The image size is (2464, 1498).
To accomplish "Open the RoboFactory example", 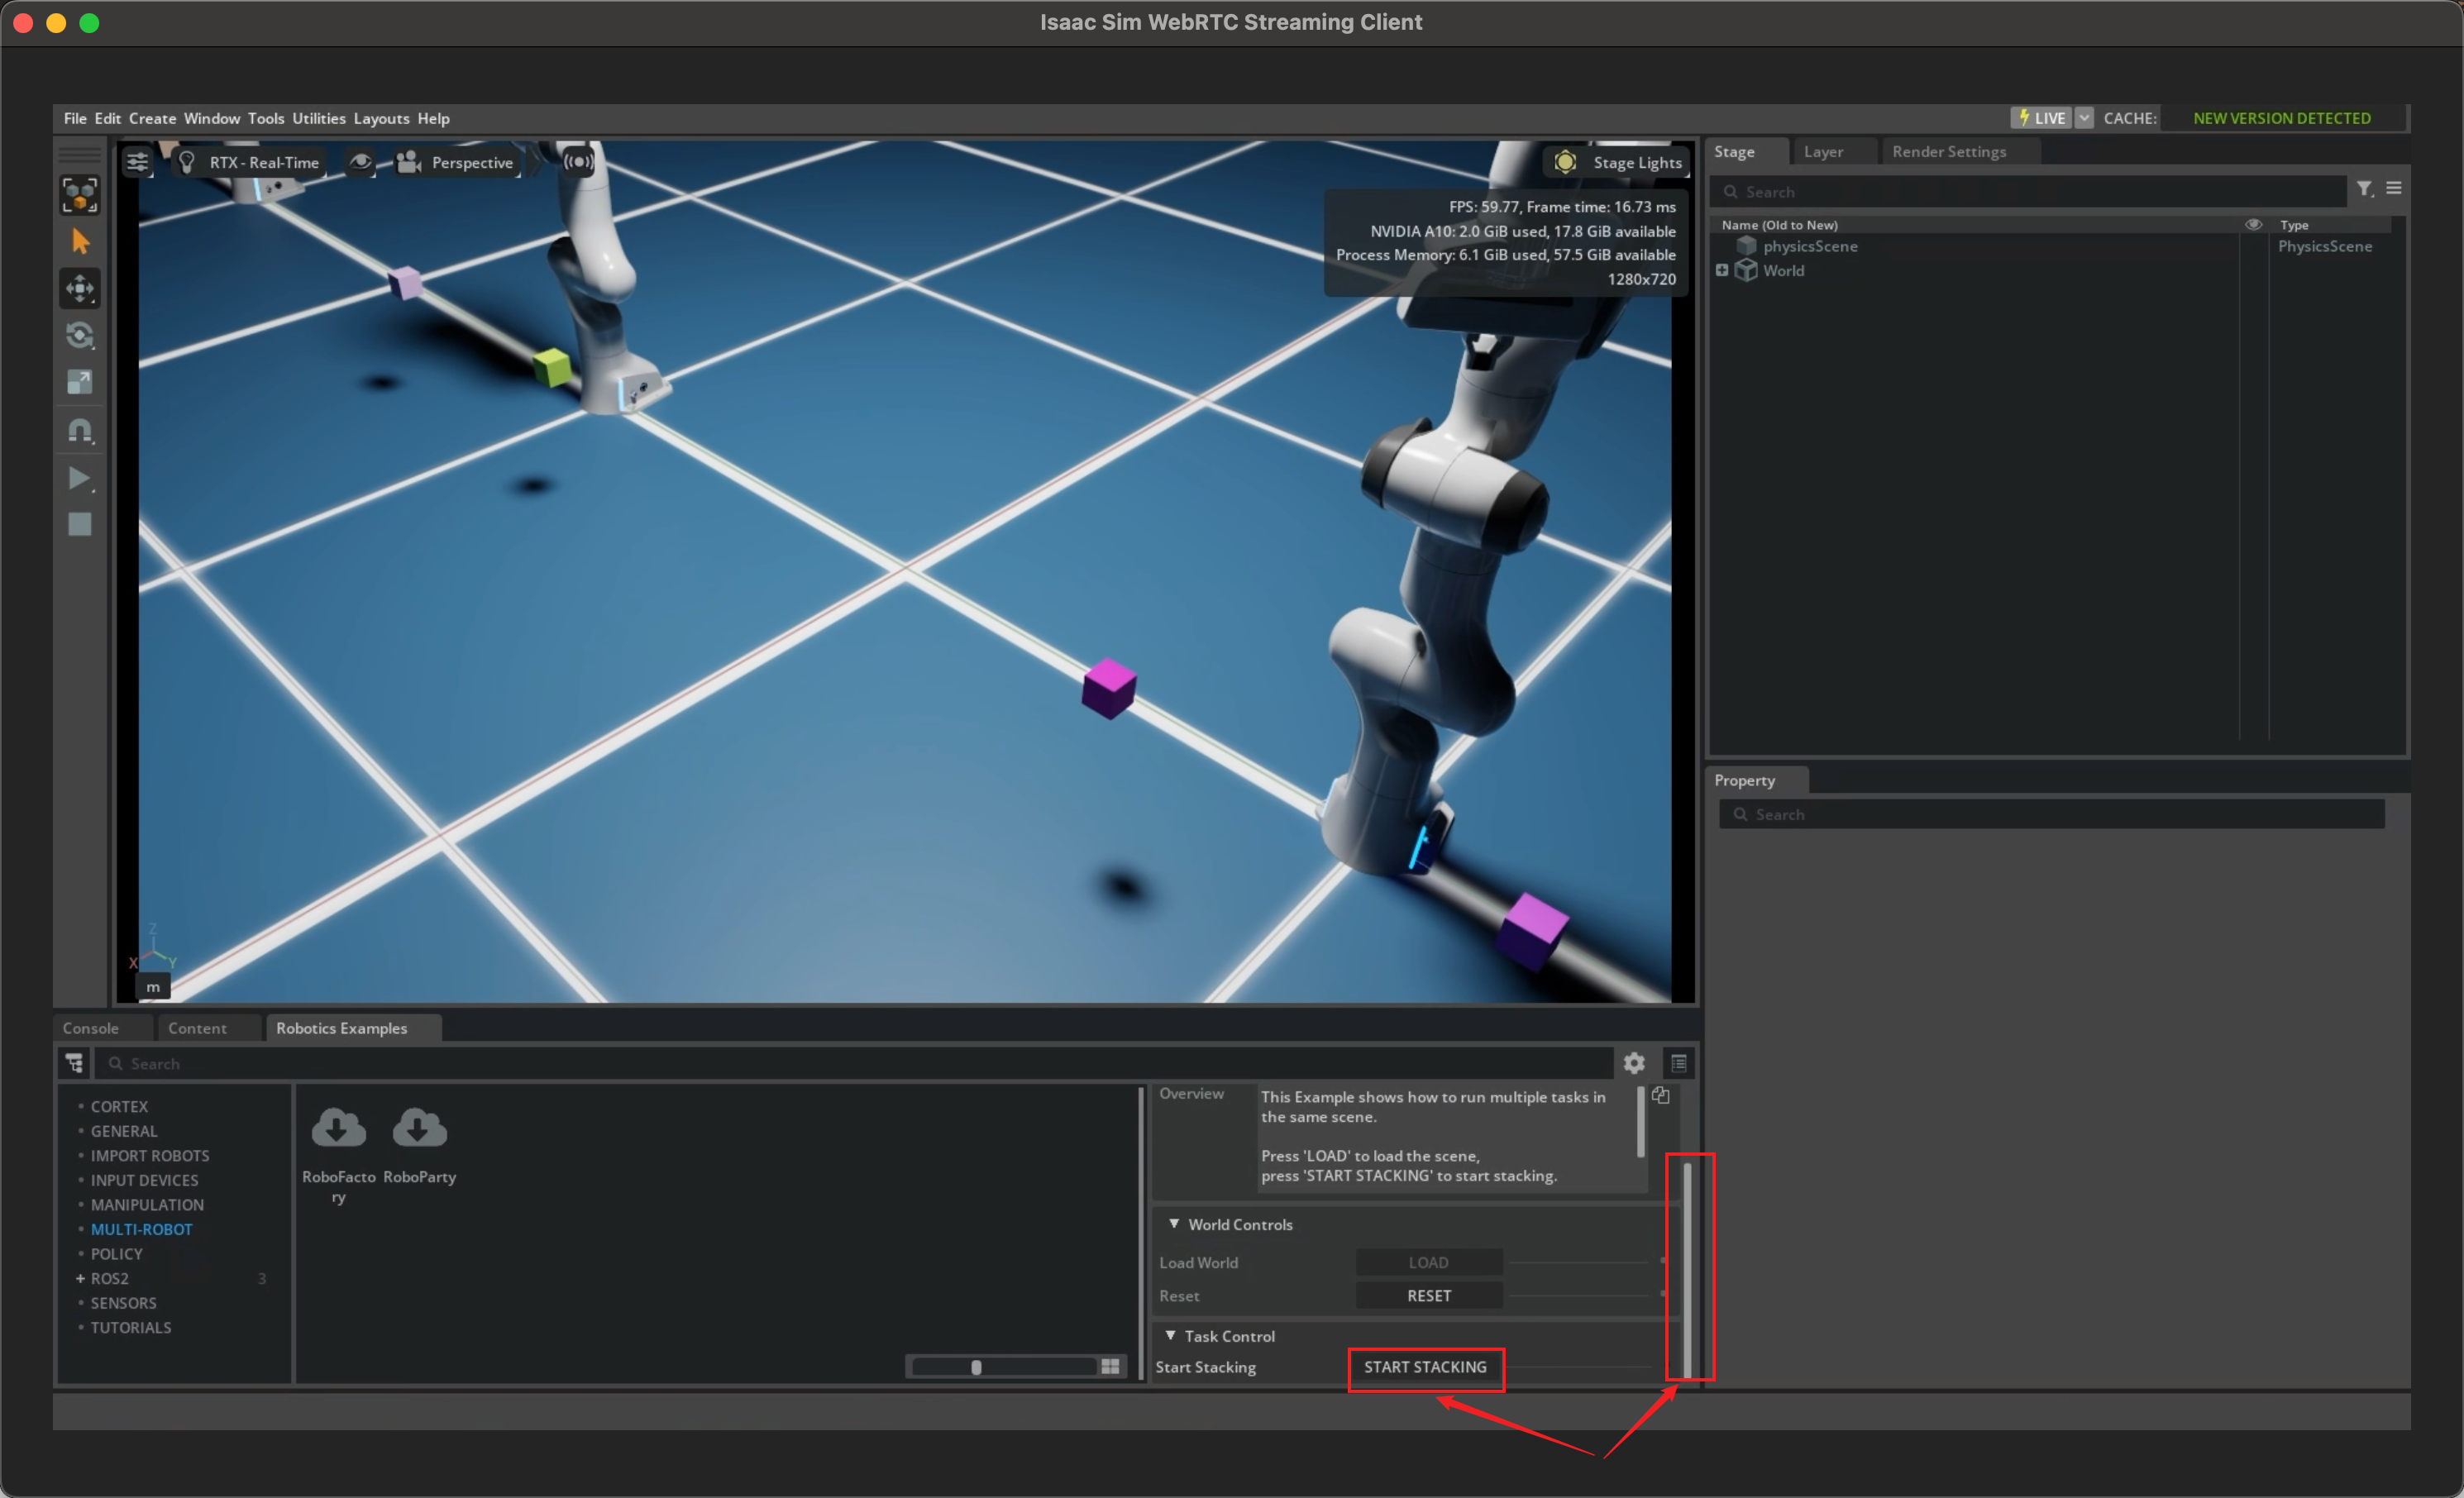I will [x=339, y=1130].
